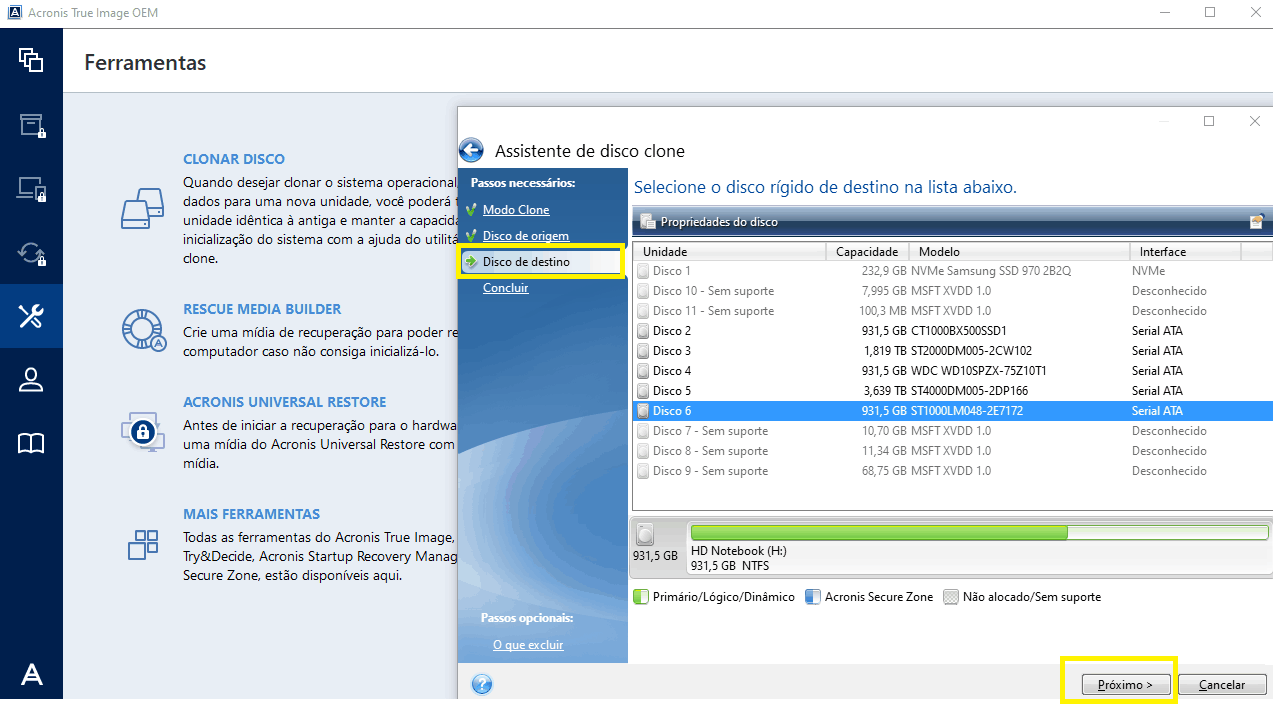The image size is (1274, 708).
Task: Sort by Interface column header
Action: 1186,252
